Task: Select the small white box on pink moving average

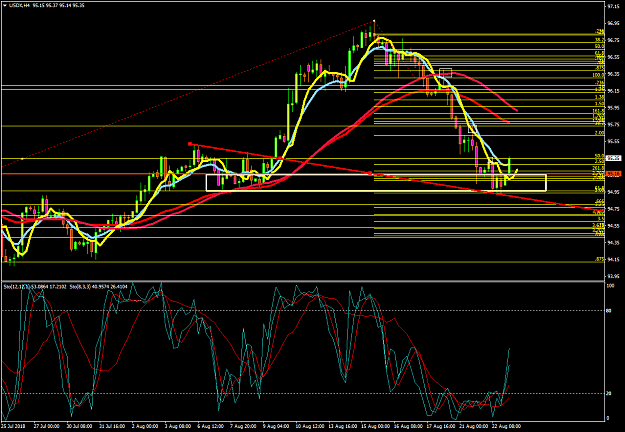Action: pyautogui.click(x=445, y=72)
